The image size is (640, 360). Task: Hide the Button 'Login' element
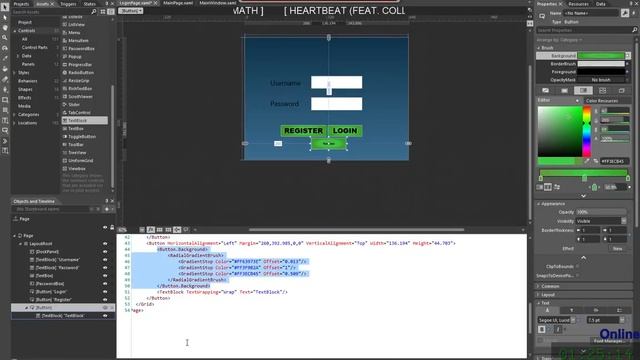click(105, 291)
